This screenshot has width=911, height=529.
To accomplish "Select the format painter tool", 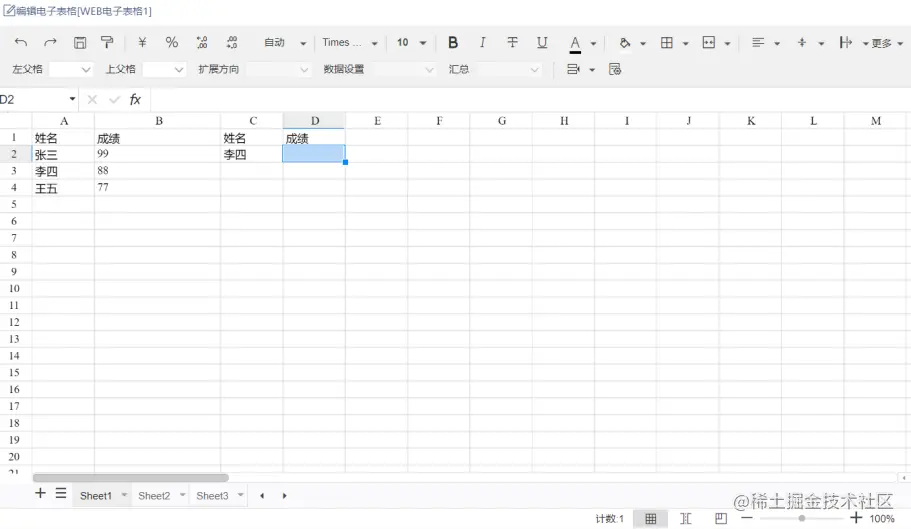I will (x=107, y=42).
